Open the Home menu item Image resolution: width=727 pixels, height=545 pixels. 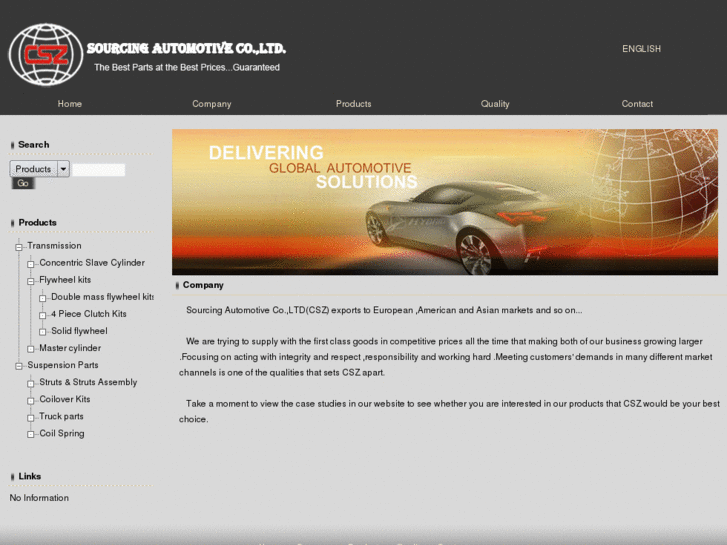pos(70,104)
